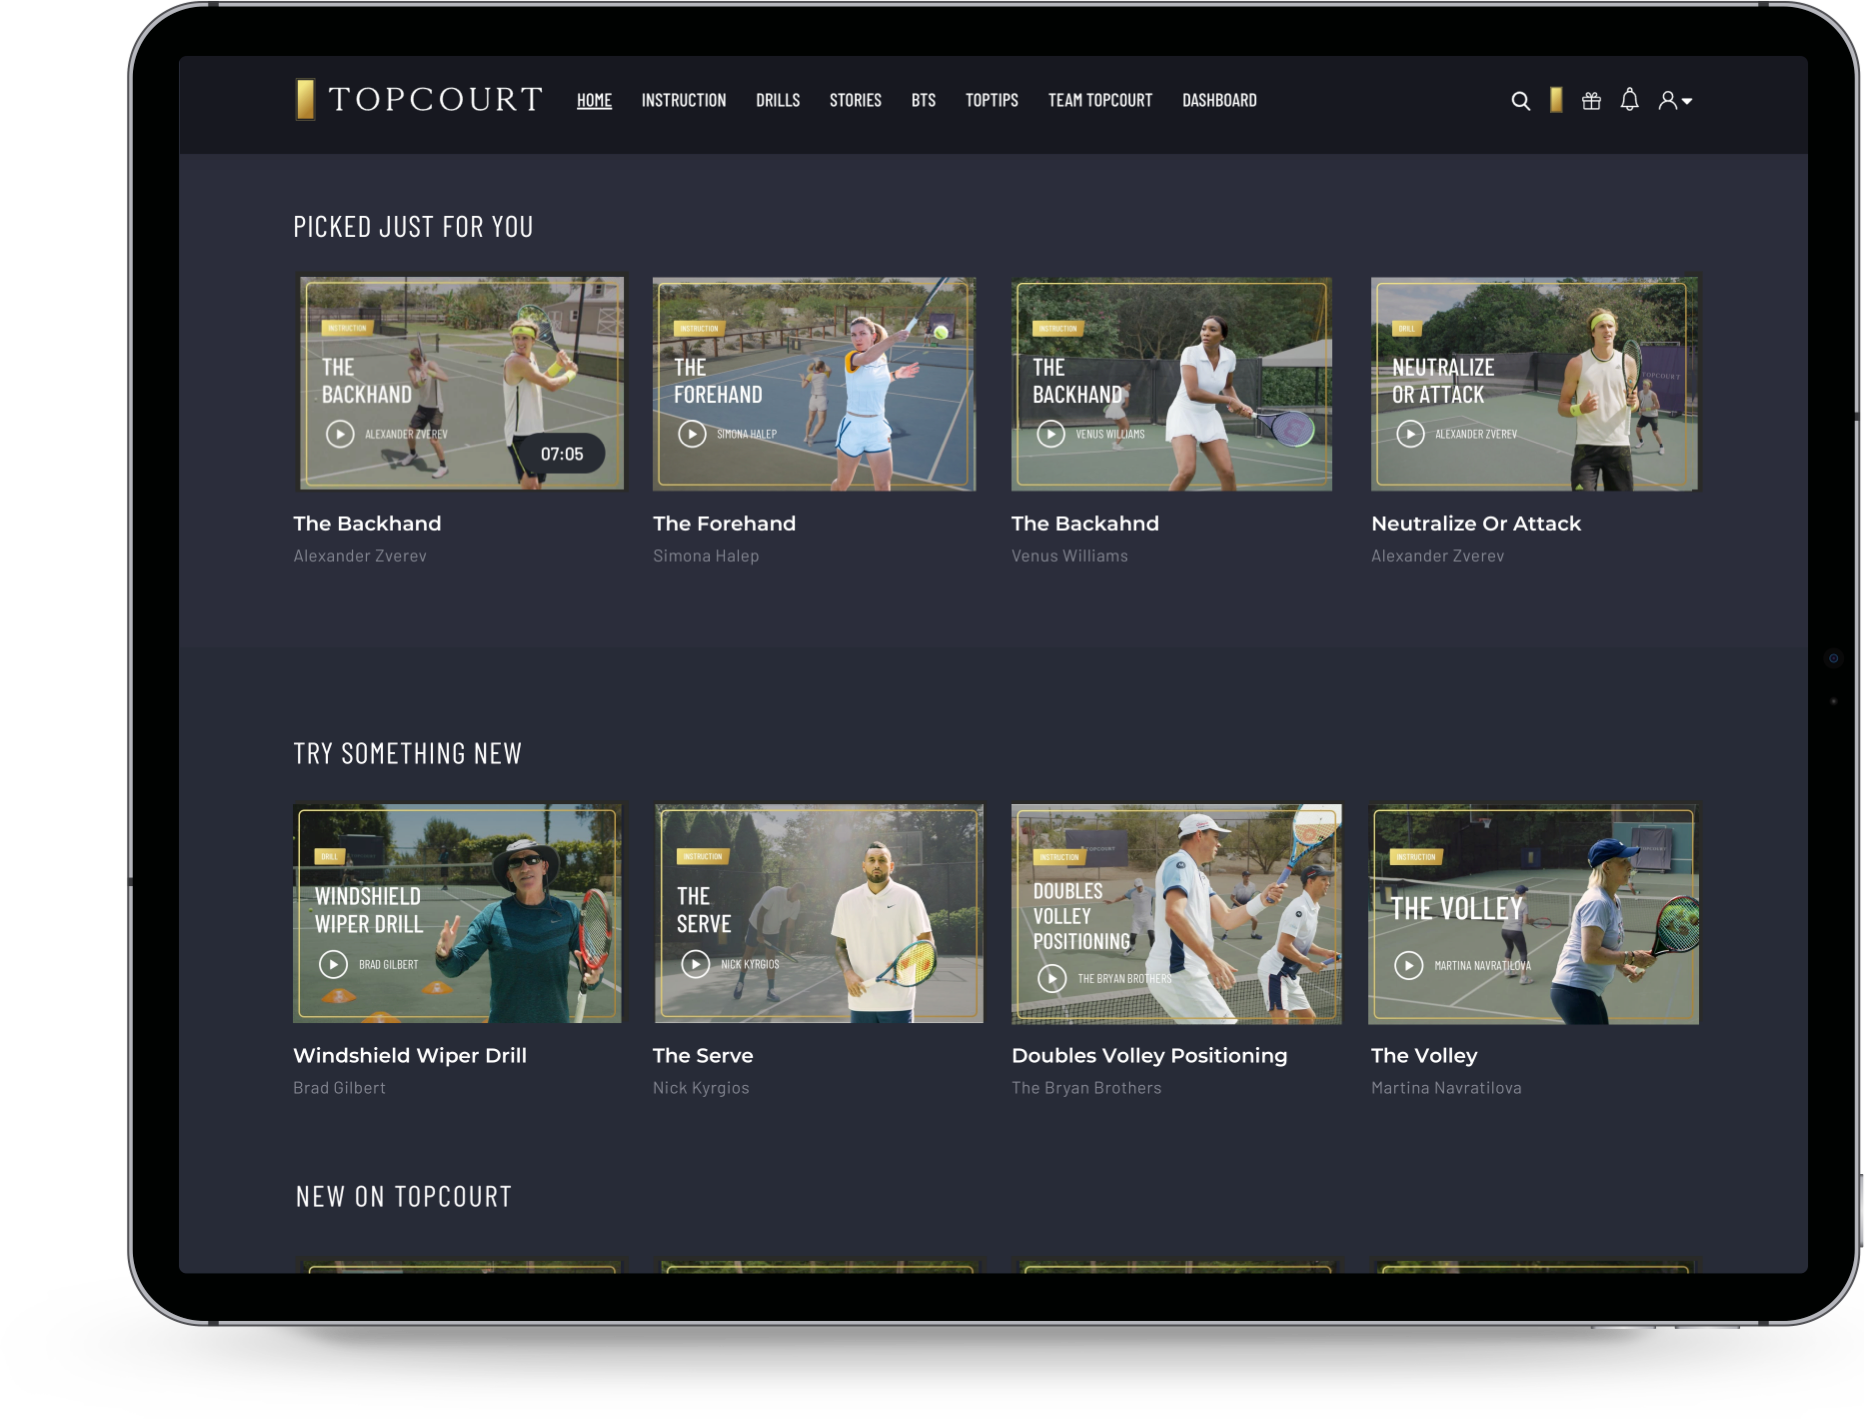The image size is (1865, 1419).
Task: Select the Doubles Volley Positioning thumbnail
Action: click(x=1176, y=914)
